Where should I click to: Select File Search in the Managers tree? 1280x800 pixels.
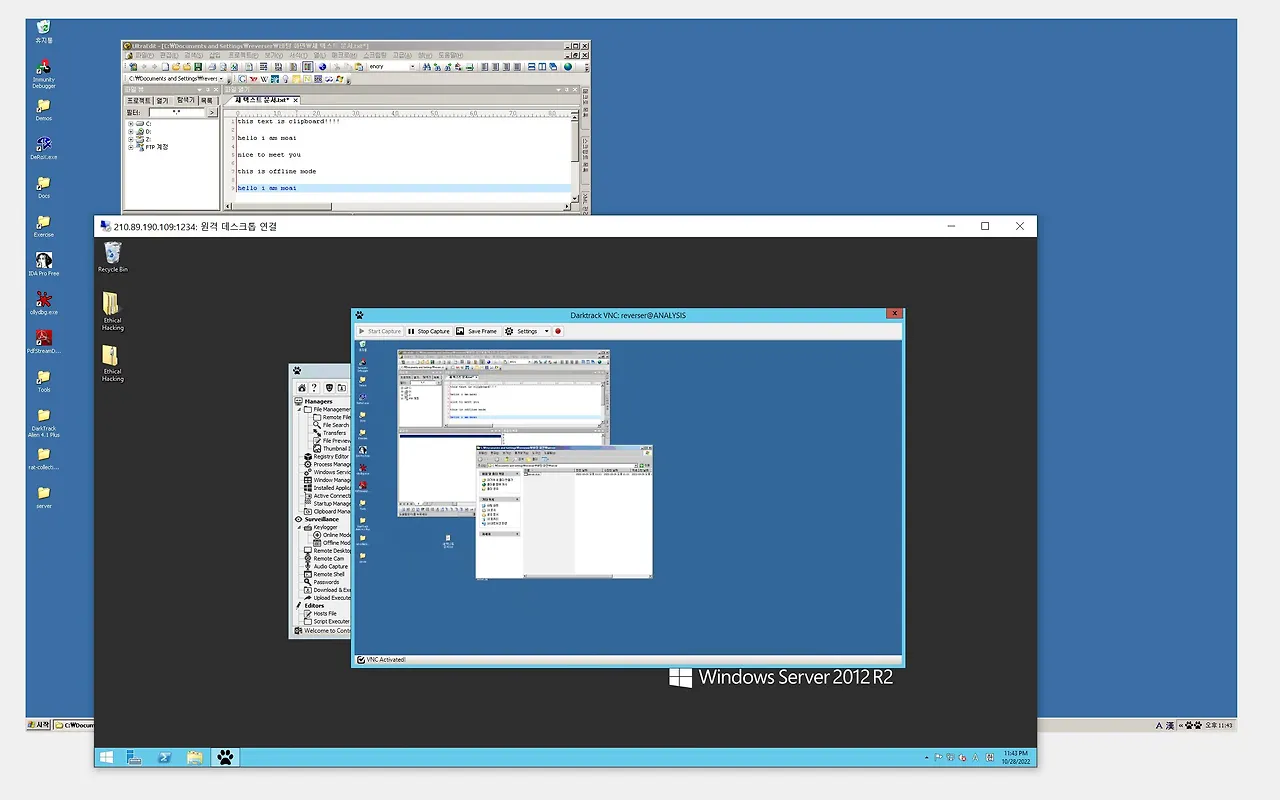[x=331, y=425]
